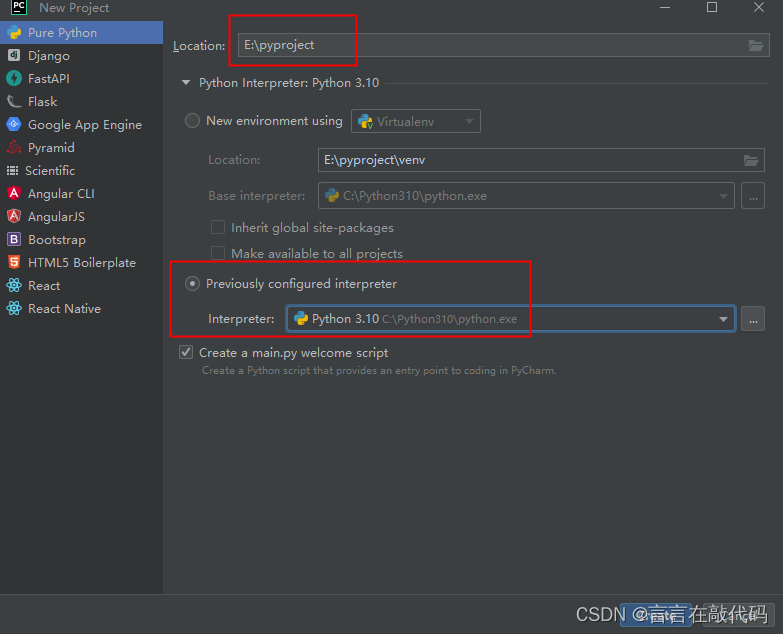Toggle Make available to all projects

[218, 253]
